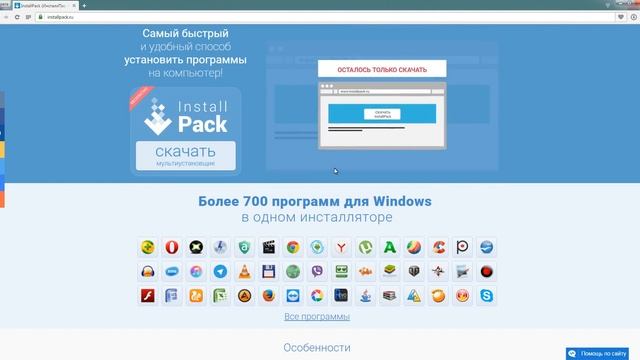Click the Особенности section heading
The height and width of the screenshot is (360, 640).
[x=317, y=348]
